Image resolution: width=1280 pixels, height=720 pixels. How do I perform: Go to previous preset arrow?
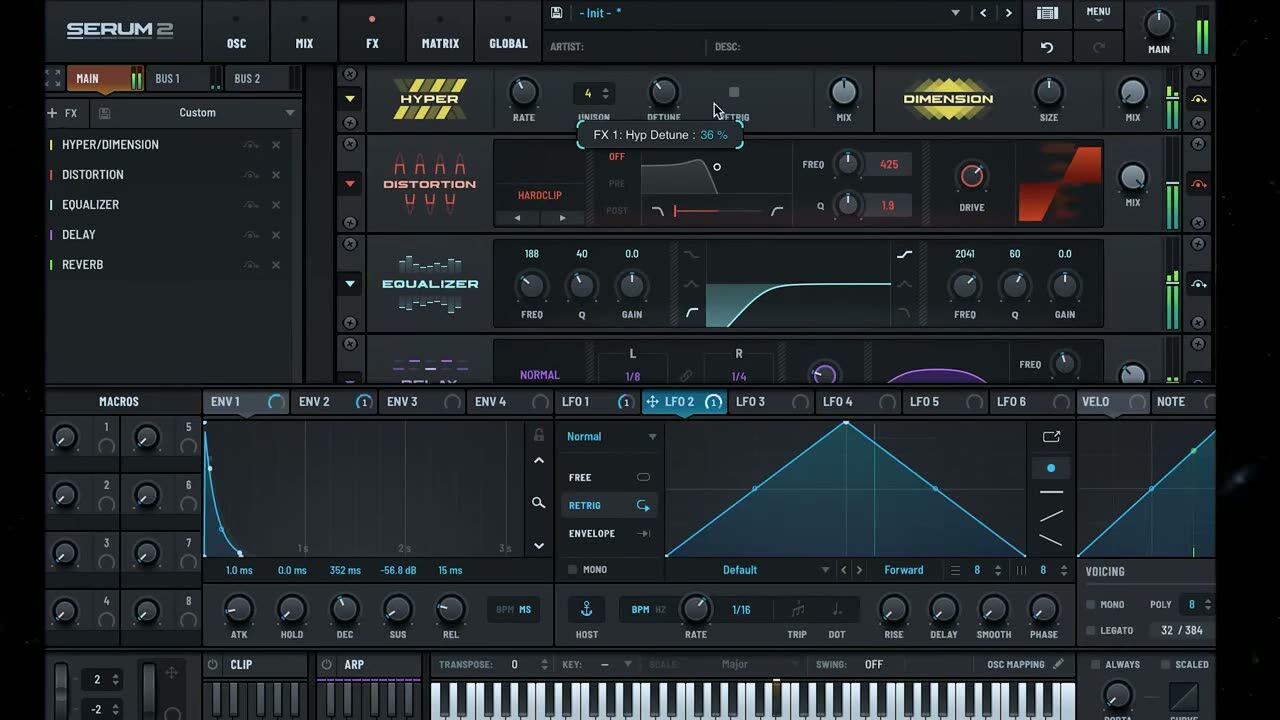click(x=983, y=13)
